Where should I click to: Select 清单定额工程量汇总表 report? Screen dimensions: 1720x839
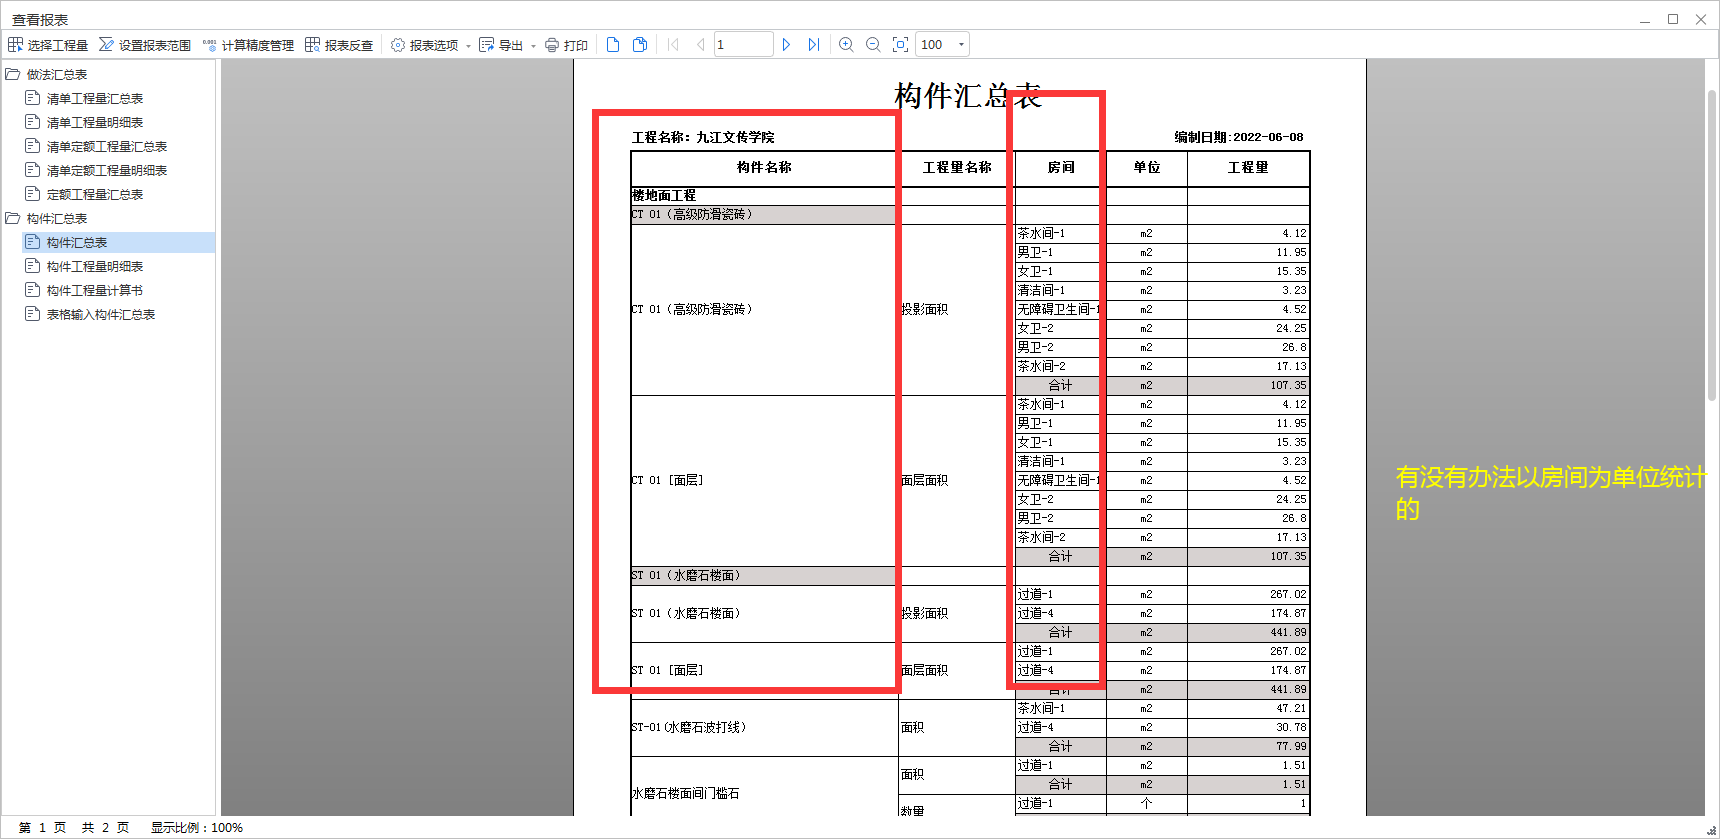107,146
